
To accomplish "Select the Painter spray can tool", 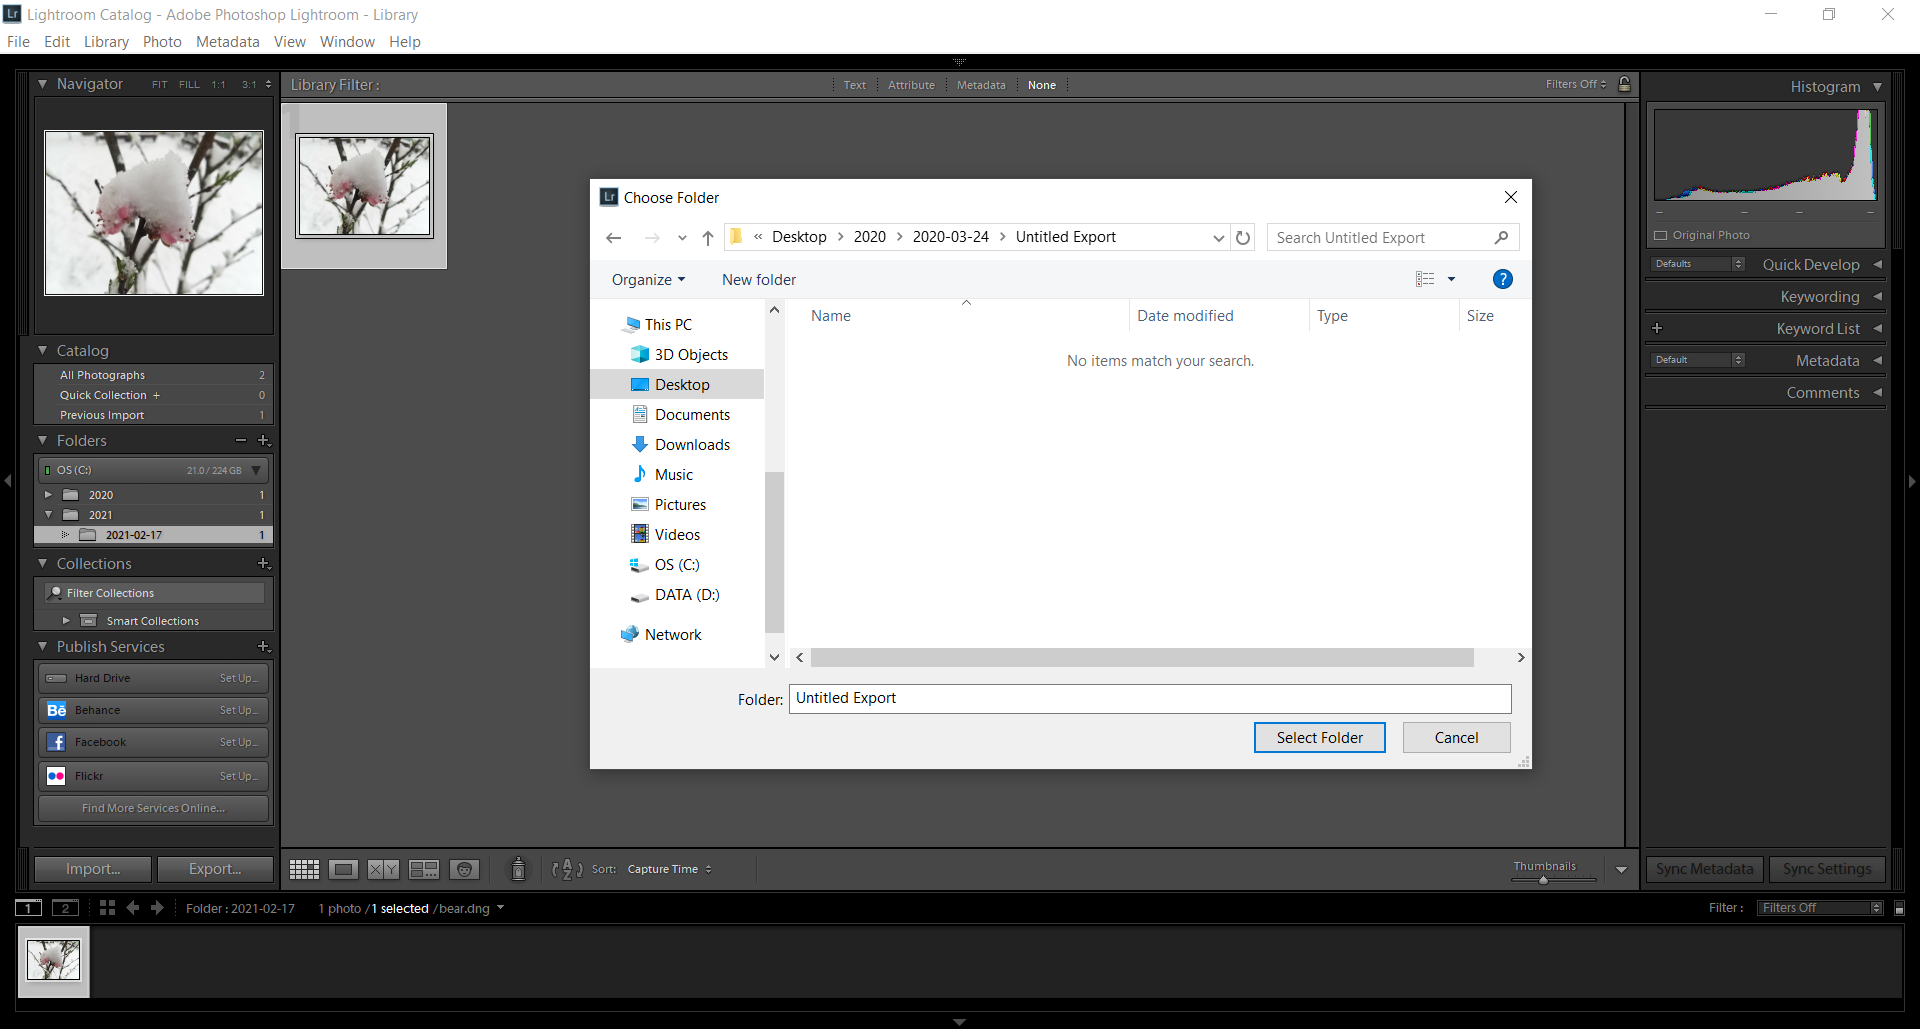I will (518, 869).
